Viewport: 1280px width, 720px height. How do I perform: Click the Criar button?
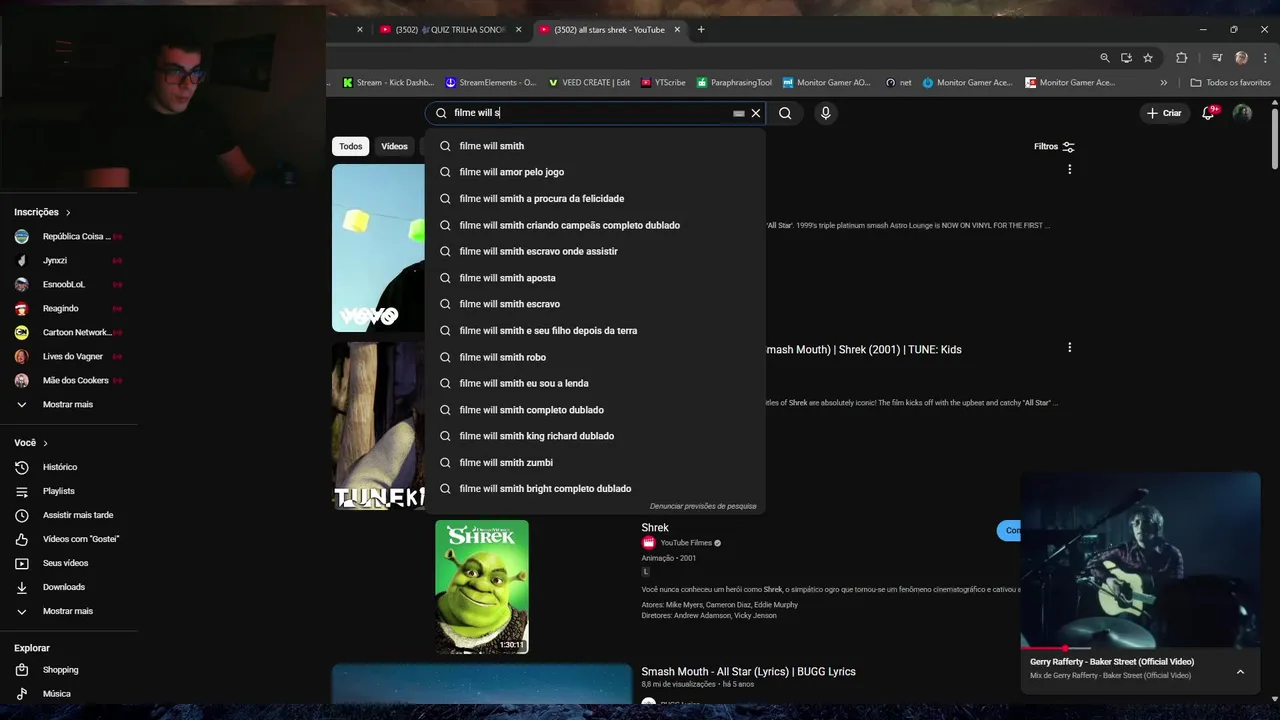click(1164, 113)
